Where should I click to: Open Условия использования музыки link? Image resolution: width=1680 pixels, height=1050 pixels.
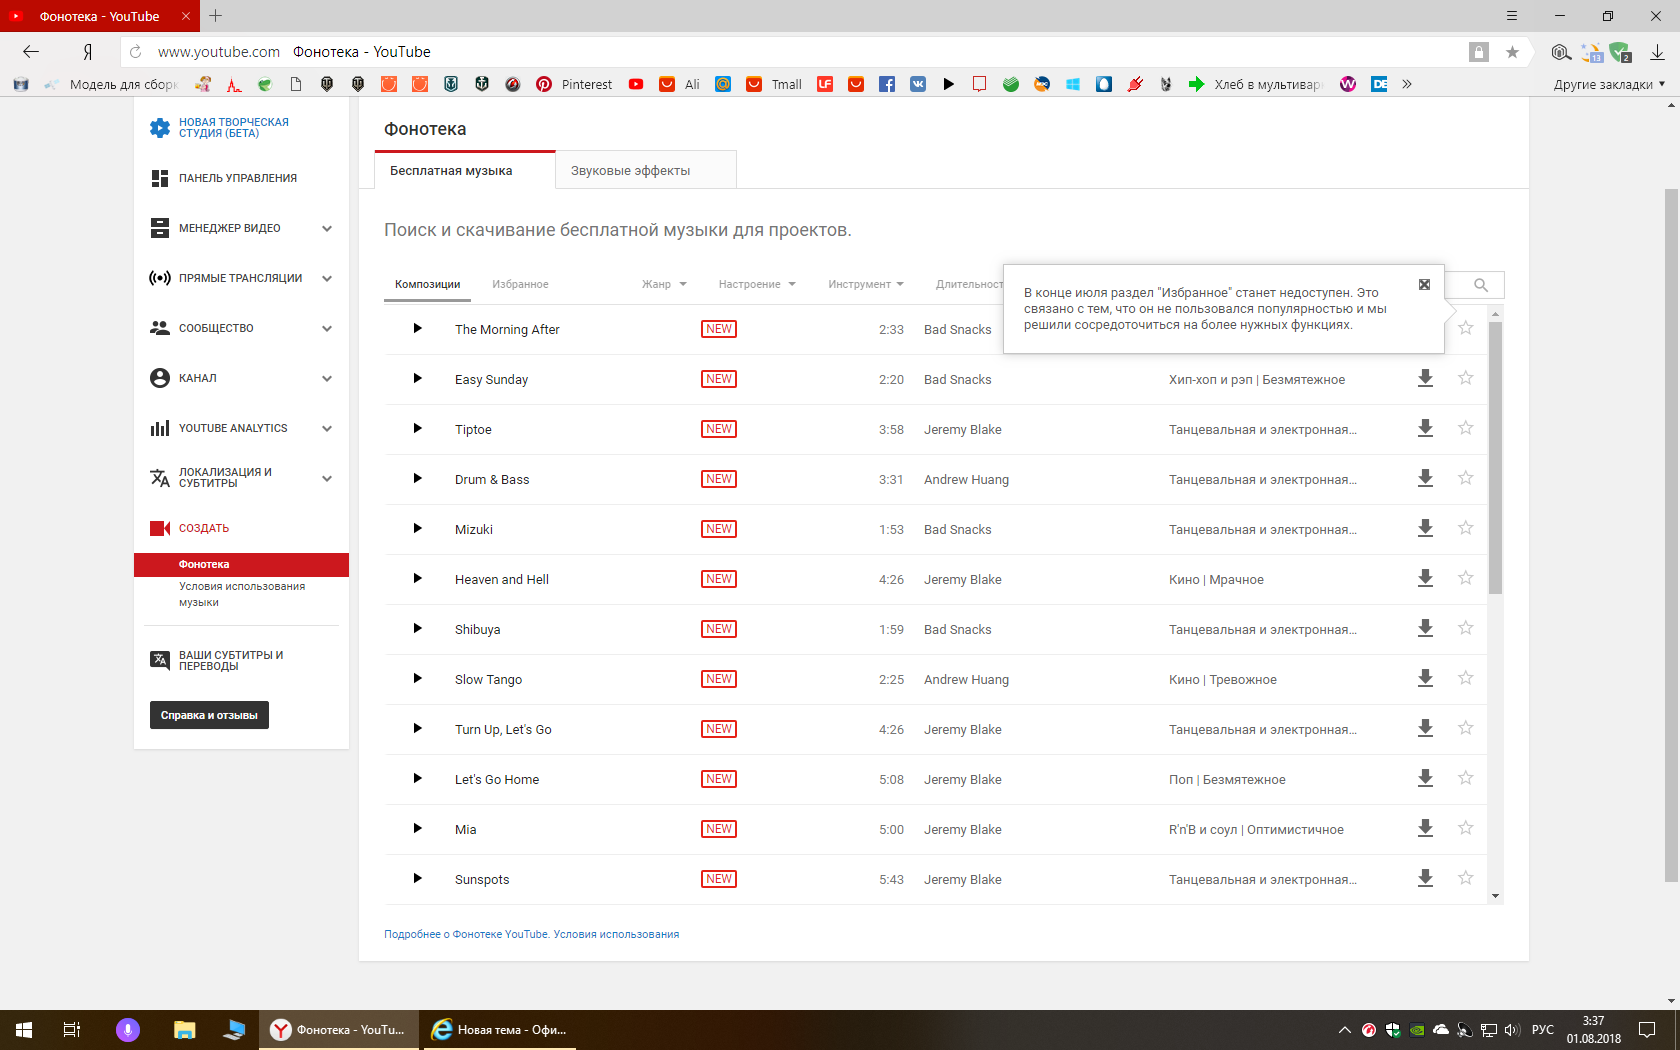242,594
